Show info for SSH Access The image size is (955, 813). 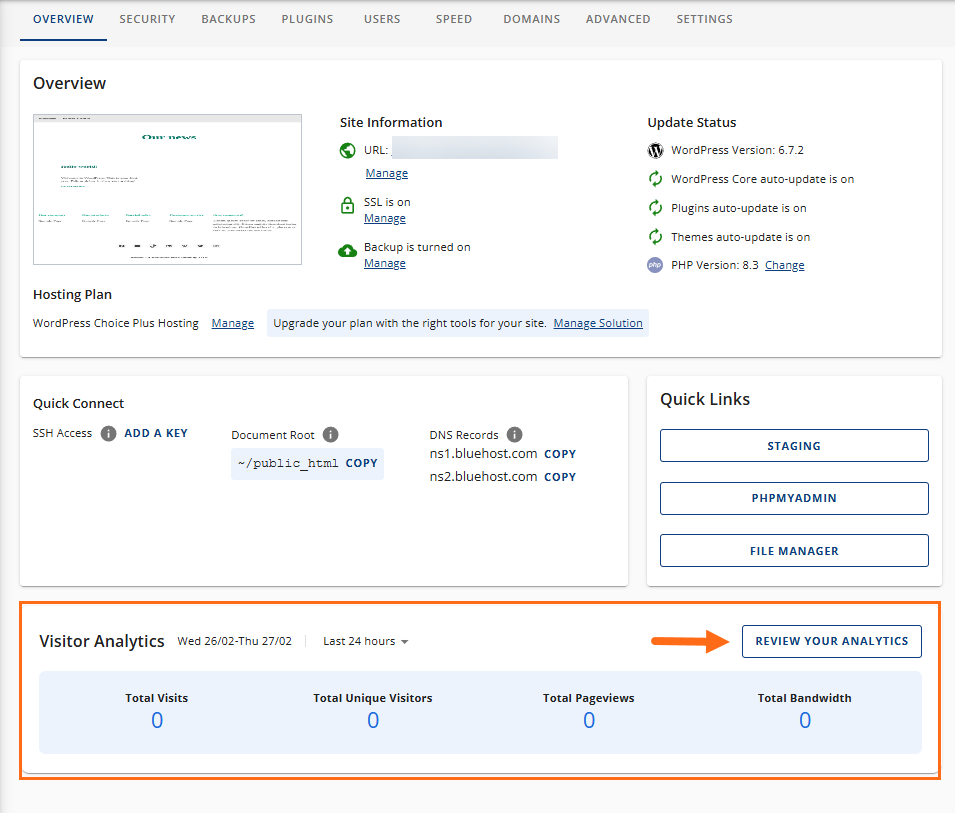point(108,434)
